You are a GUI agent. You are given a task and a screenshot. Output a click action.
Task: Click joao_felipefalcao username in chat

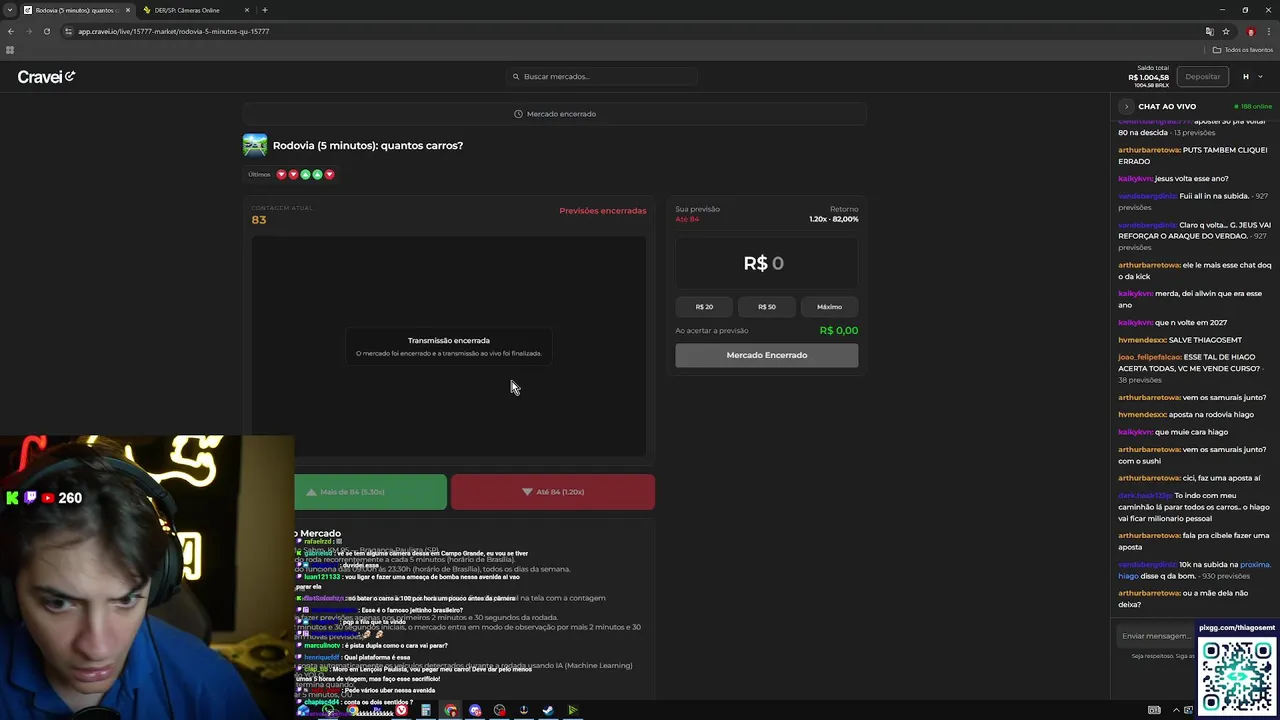[x=1149, y=357]
